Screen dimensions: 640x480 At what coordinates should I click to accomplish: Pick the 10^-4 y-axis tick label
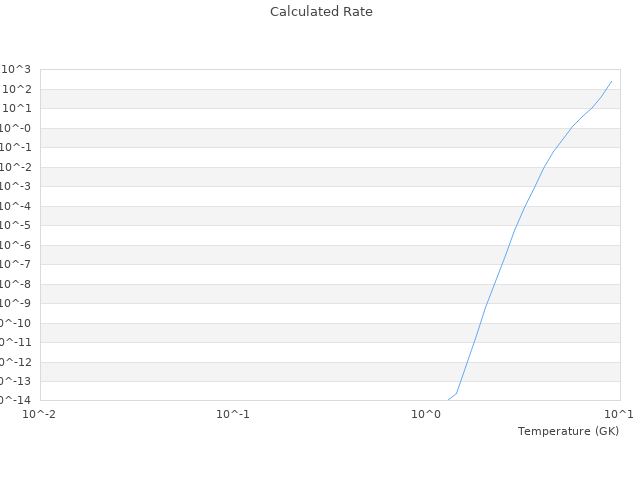pyautogui.click(x=16, y=206)
